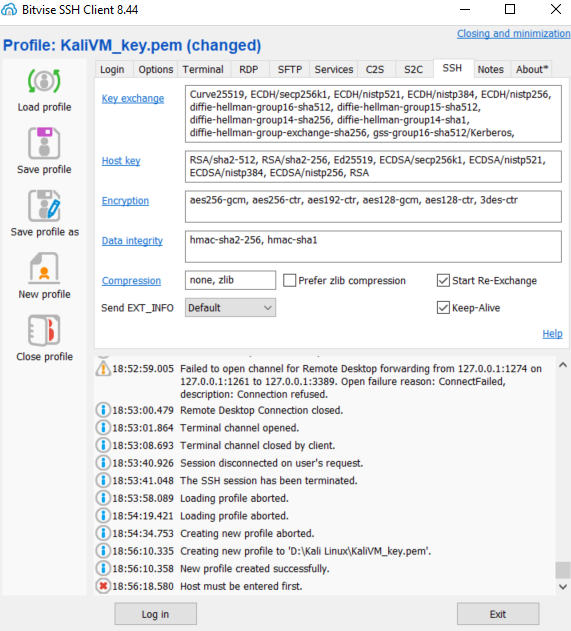The image size is (571, 631).
Task: Click the Exit button
Action: tap(498, 614)
